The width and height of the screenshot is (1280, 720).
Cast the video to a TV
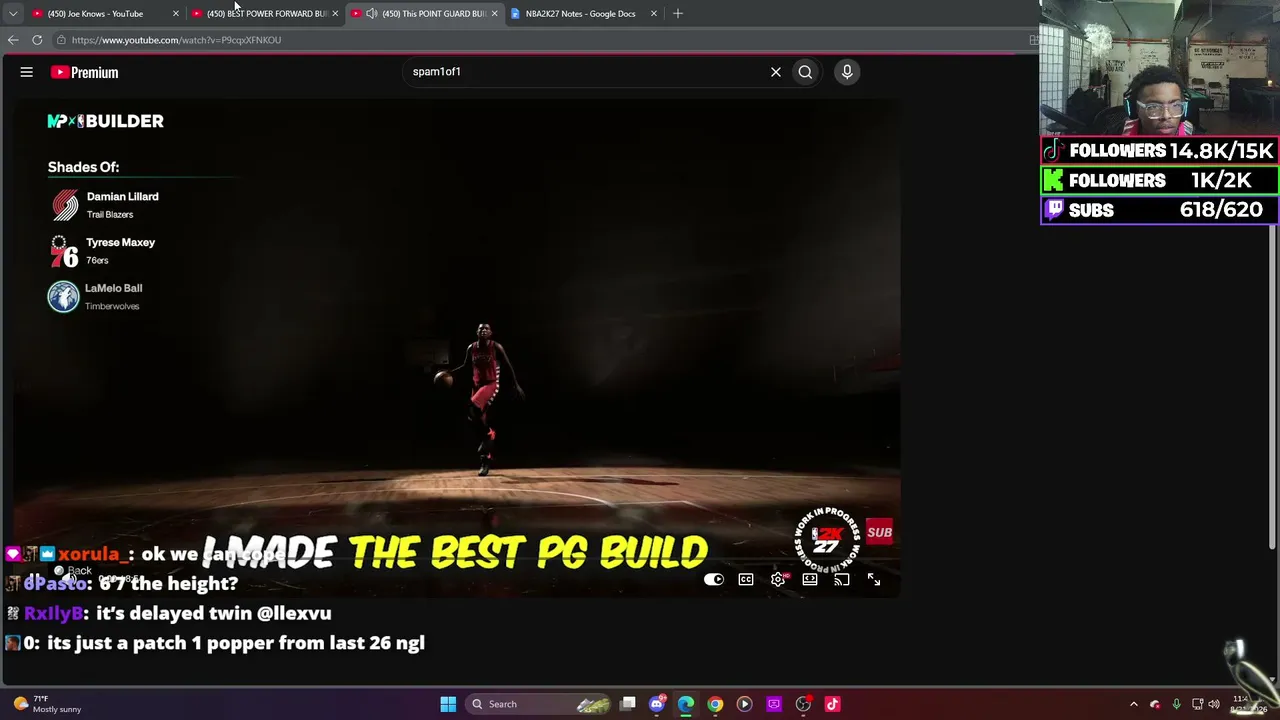pos(842,580)
